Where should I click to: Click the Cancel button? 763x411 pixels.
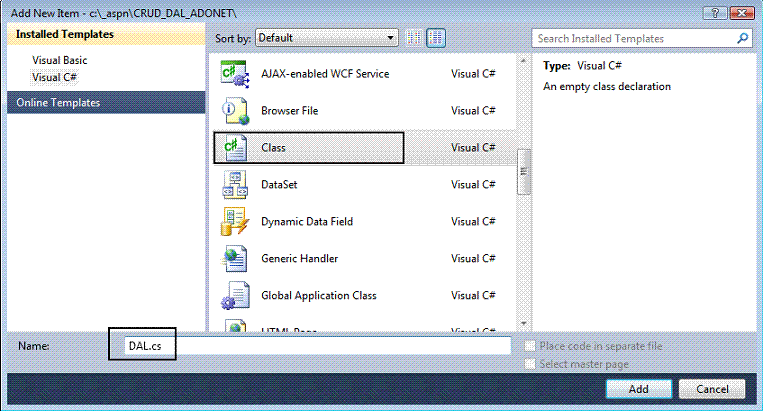[x=712, y=389]
